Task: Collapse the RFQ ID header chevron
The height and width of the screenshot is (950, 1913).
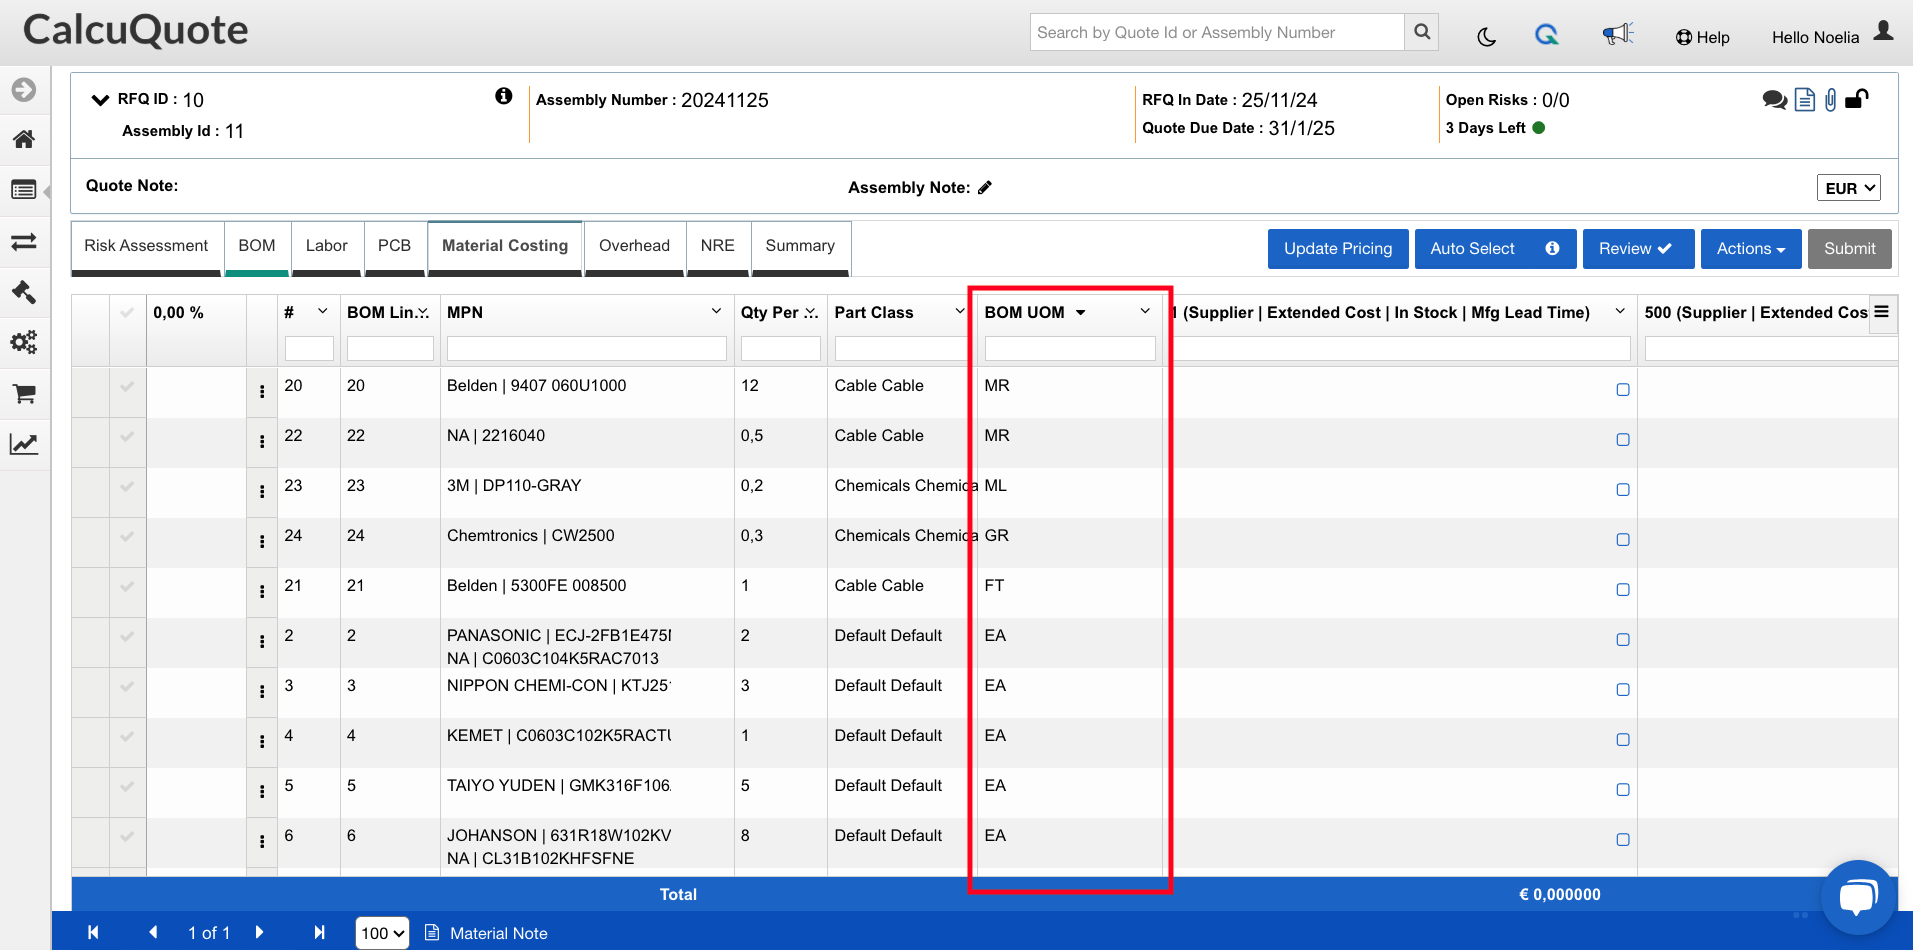Action: [x=100, y=99]
